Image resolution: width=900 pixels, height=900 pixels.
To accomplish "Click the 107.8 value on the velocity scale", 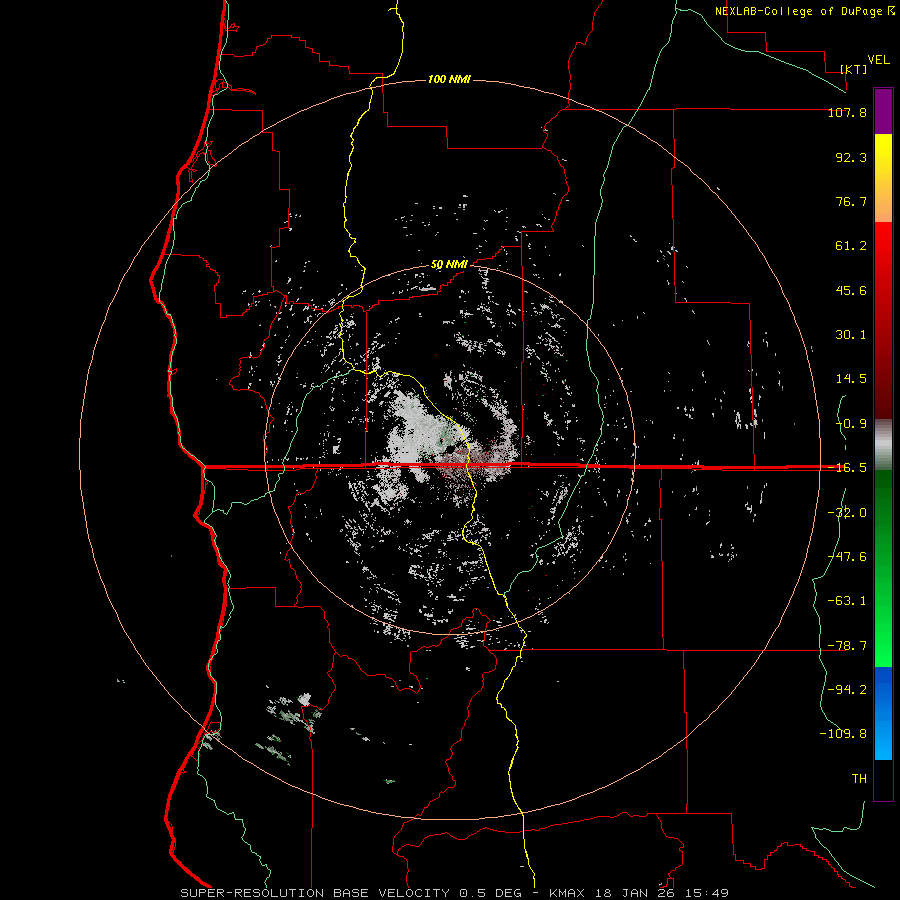I will 847,112.
